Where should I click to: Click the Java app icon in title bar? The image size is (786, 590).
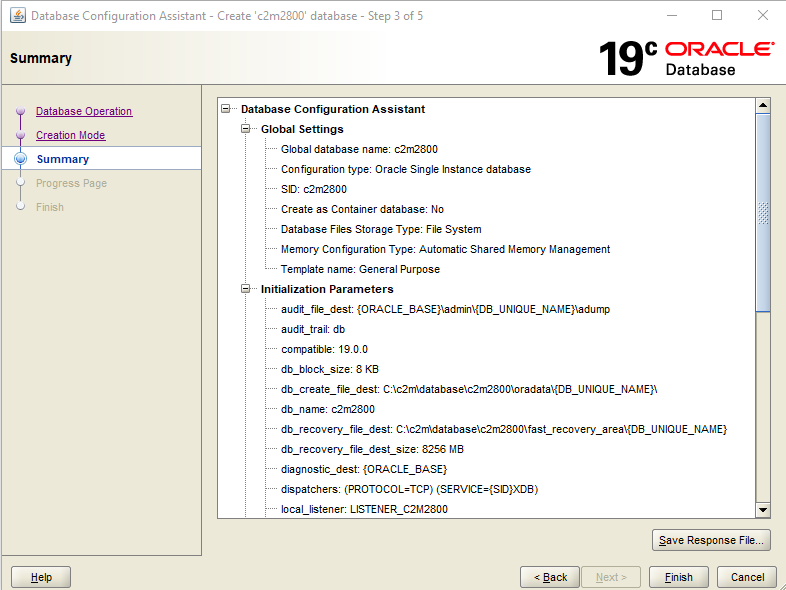(x=18, y=16)
